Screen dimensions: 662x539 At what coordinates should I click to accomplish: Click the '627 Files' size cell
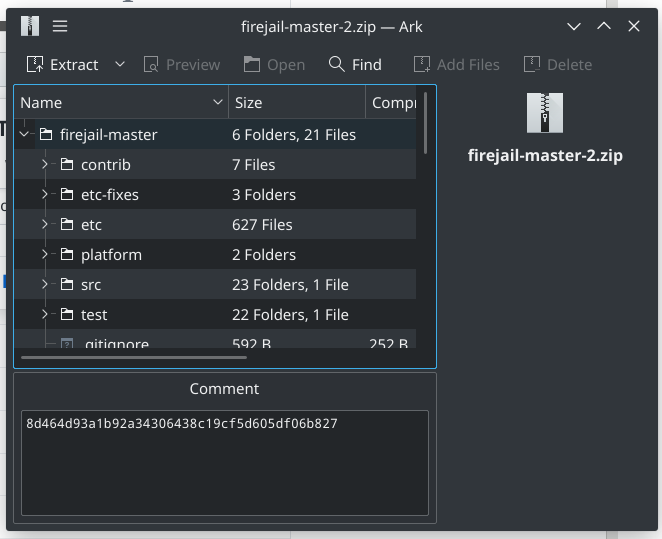262,225
